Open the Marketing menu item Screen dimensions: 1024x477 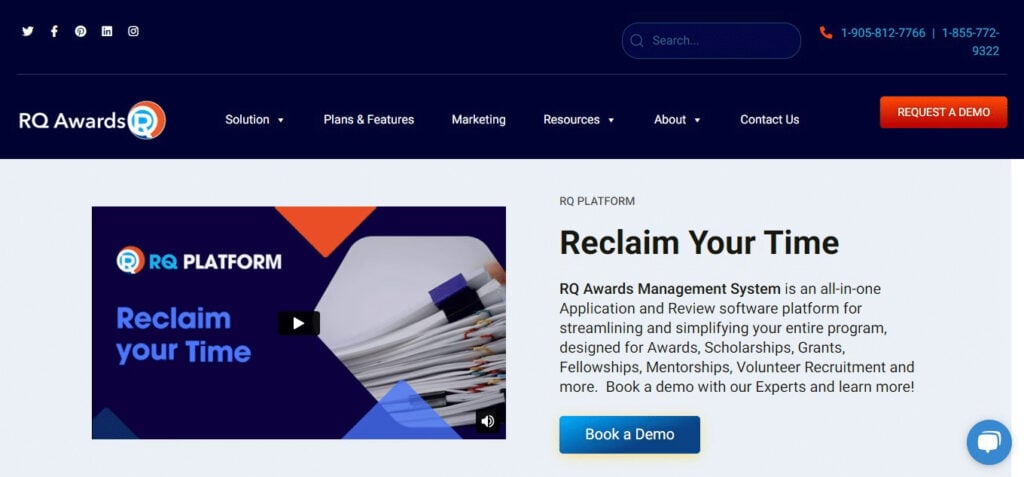point(479,120)
